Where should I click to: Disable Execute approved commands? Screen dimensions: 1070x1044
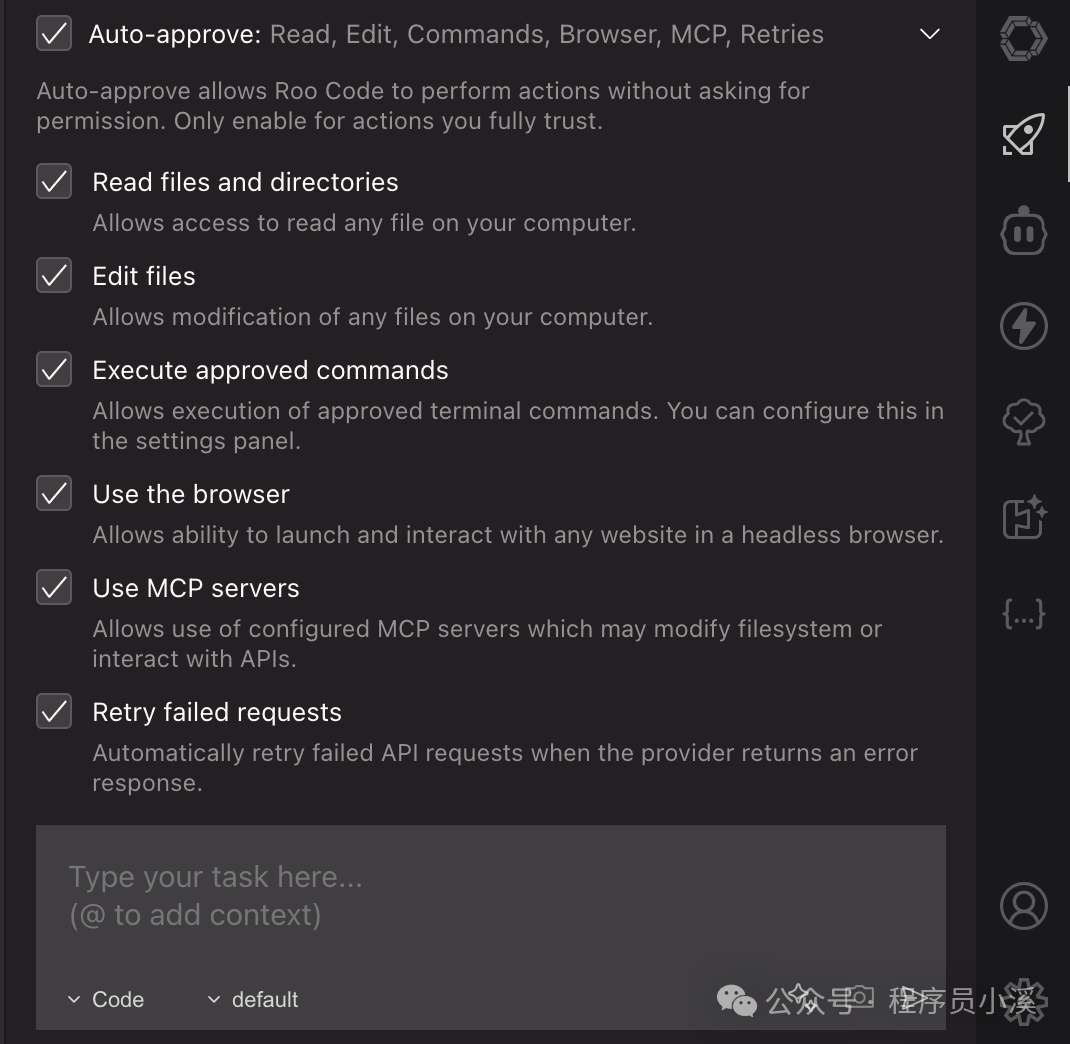pos(54,370)
